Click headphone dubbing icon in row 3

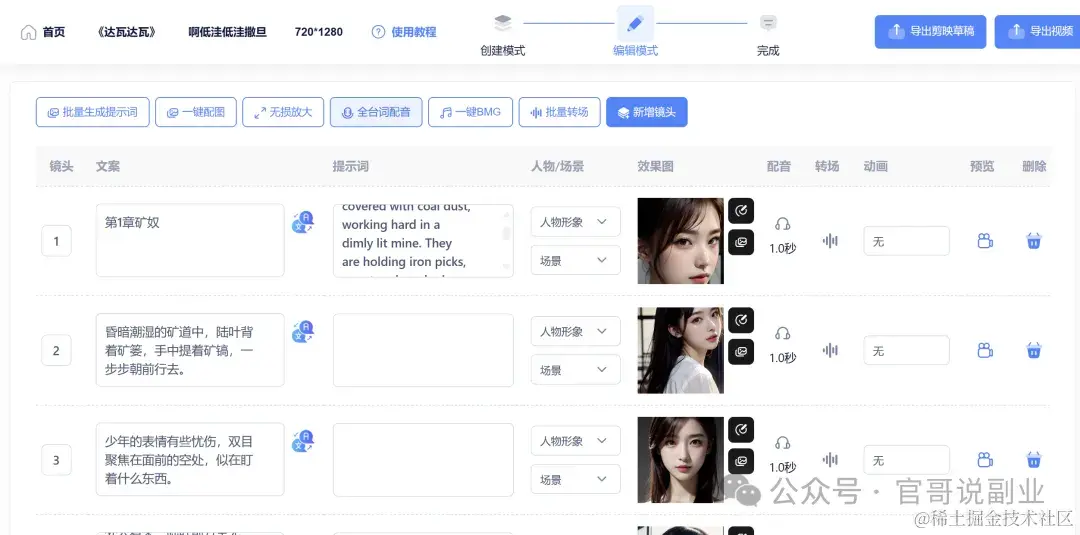click(x=782, y=443)
